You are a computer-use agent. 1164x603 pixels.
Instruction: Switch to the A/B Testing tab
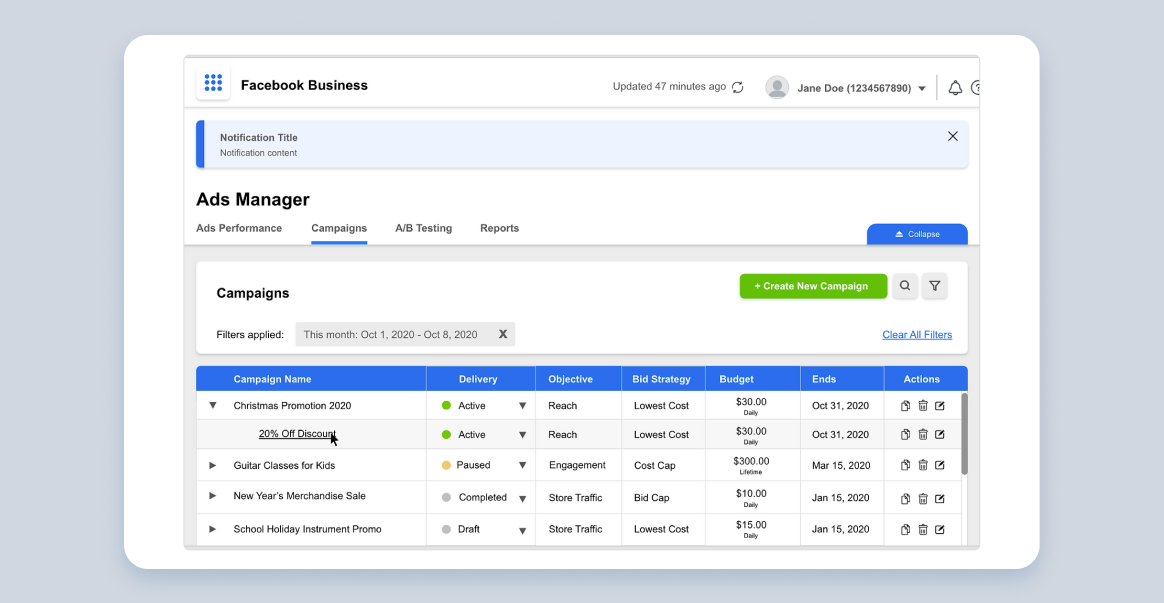pos(423,228)
